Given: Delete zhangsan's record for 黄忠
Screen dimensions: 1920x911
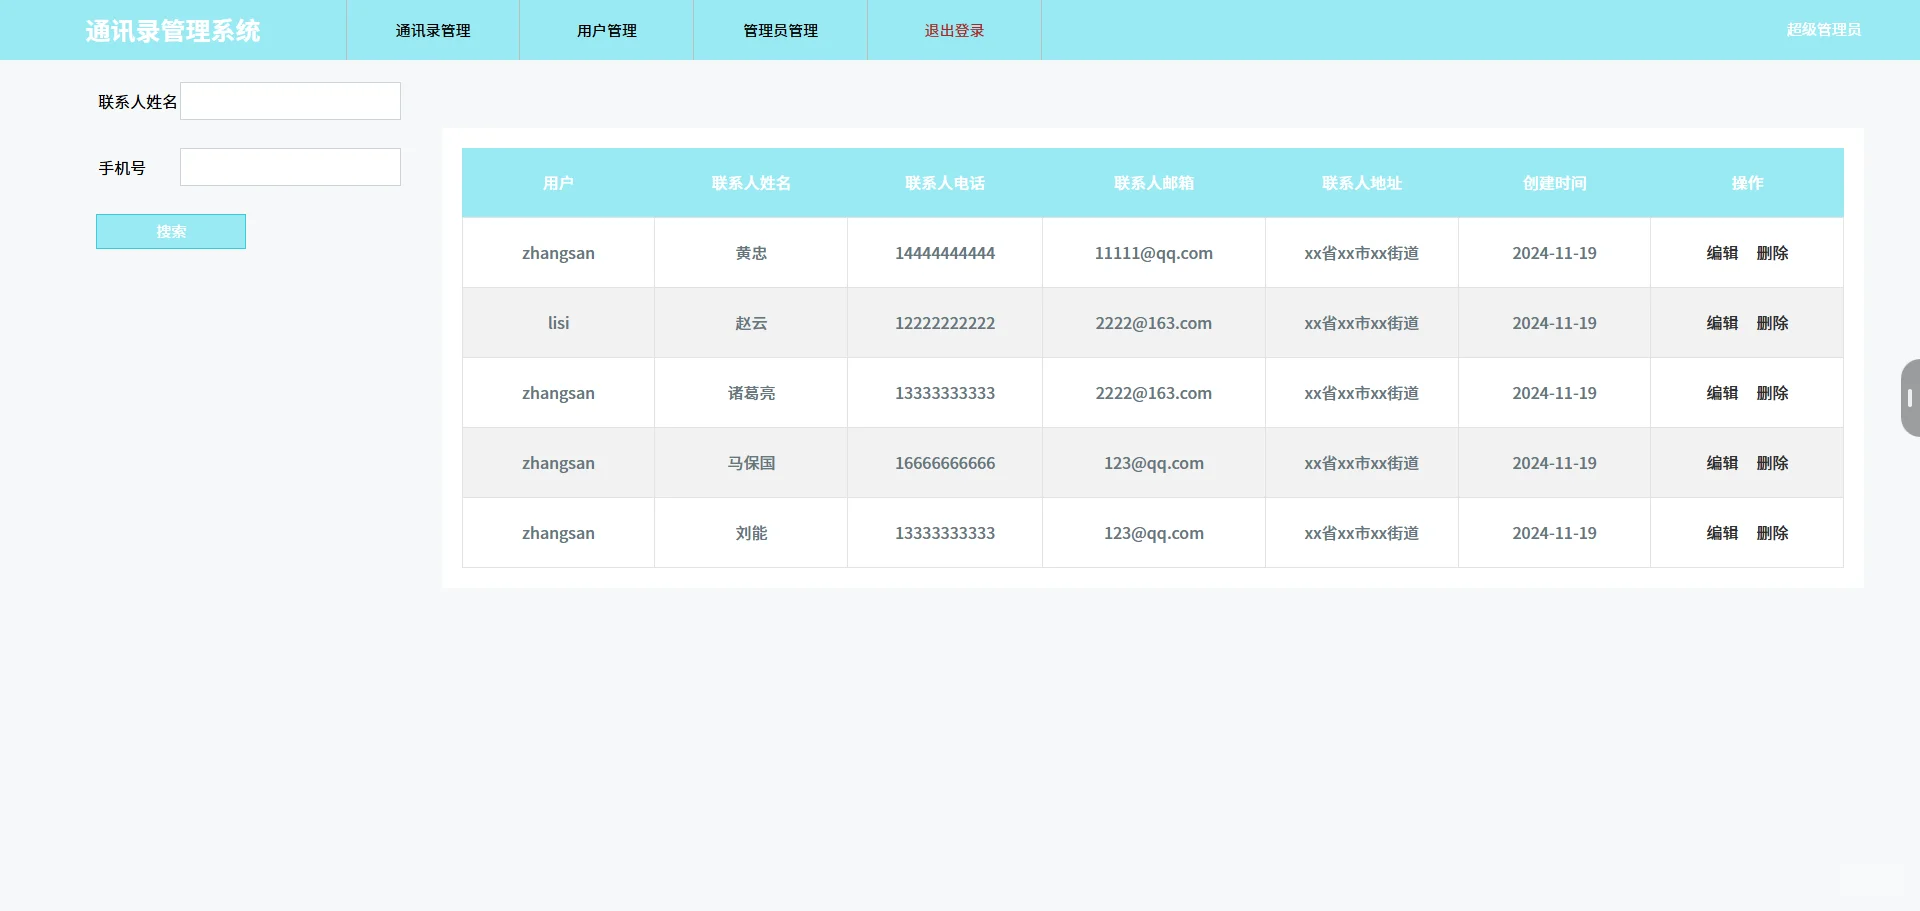Looking at the screenshot, I should coord(1773,253).
